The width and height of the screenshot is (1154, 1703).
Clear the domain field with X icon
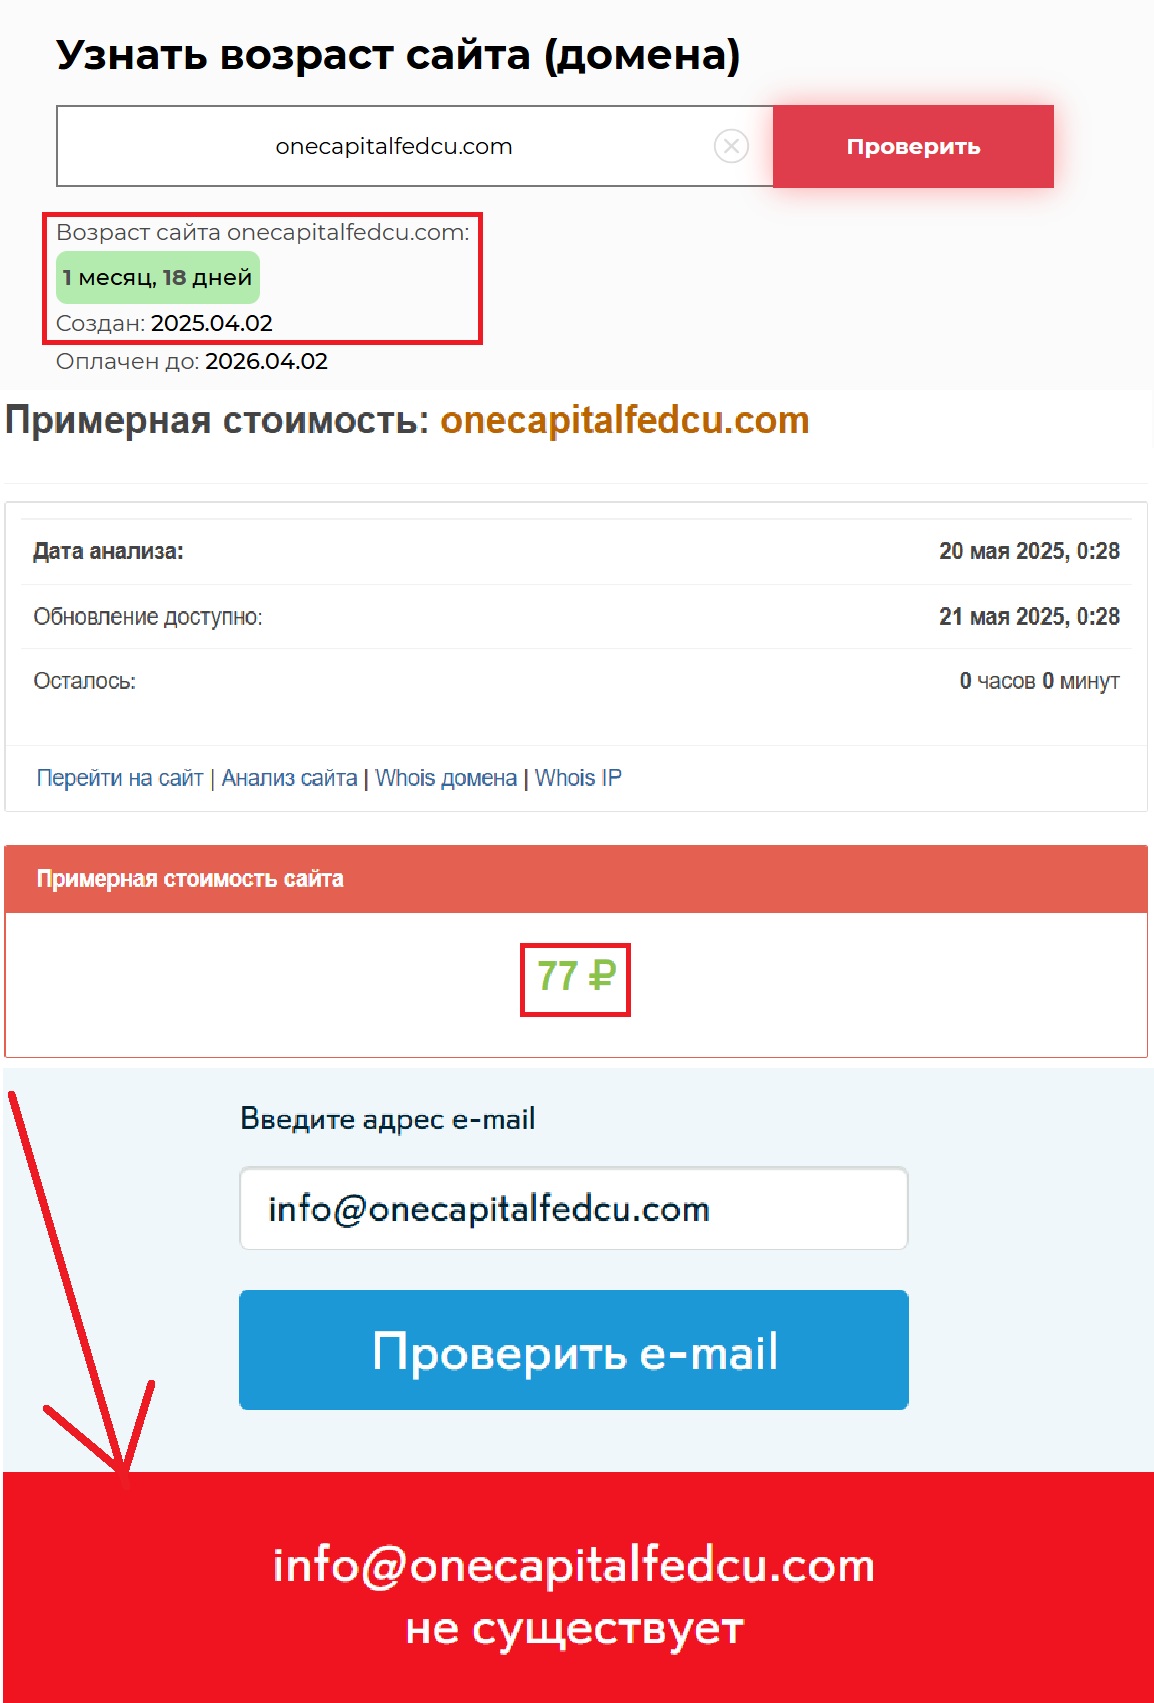731,147
